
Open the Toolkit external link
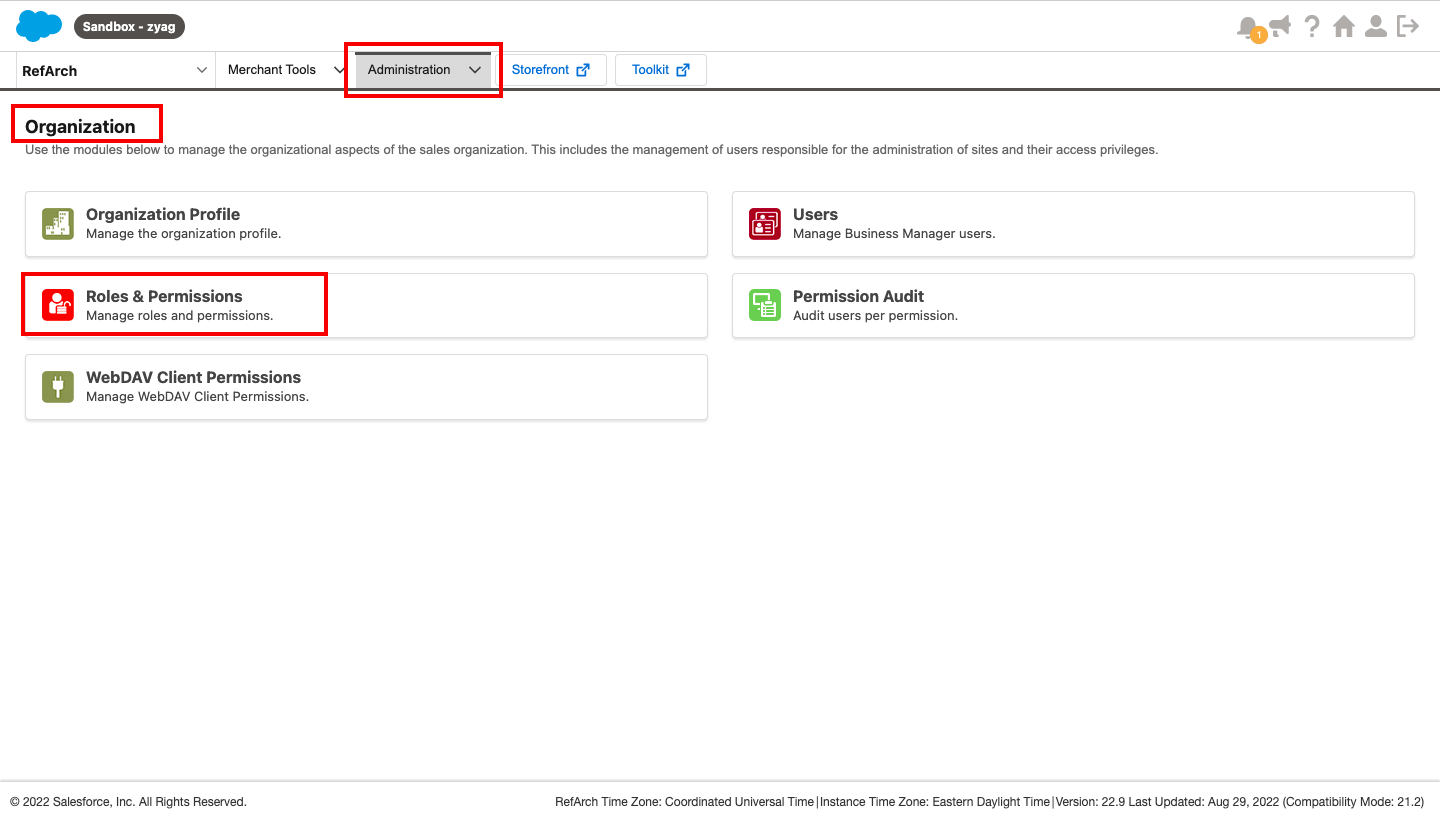click(x=660, y=70)
